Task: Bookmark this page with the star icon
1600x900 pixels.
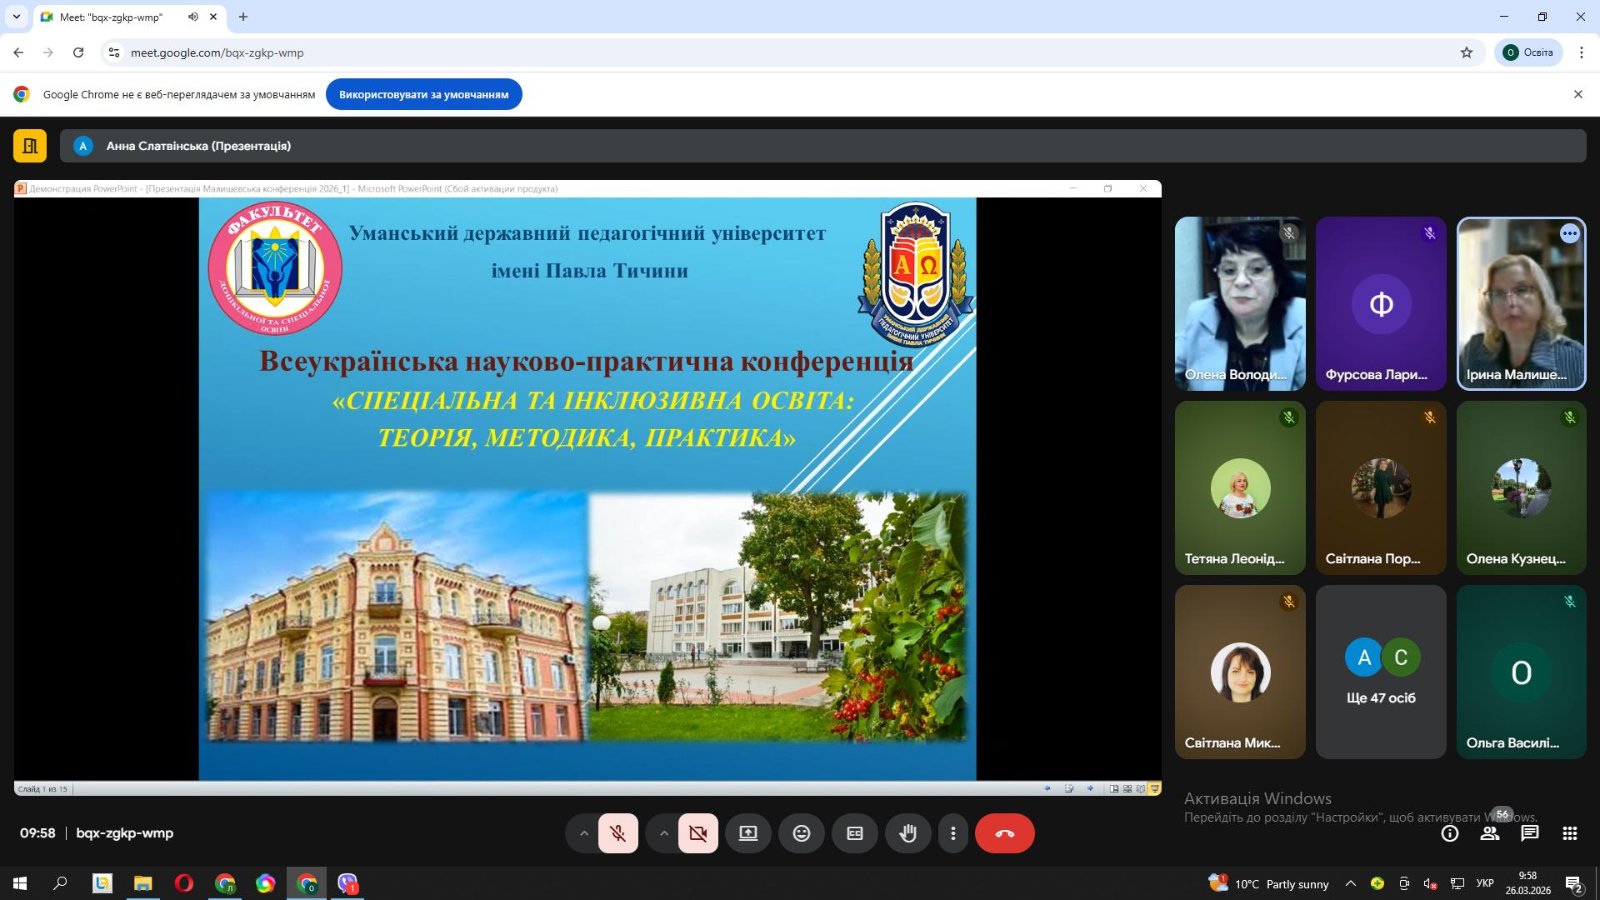Action: (1466, 52)
